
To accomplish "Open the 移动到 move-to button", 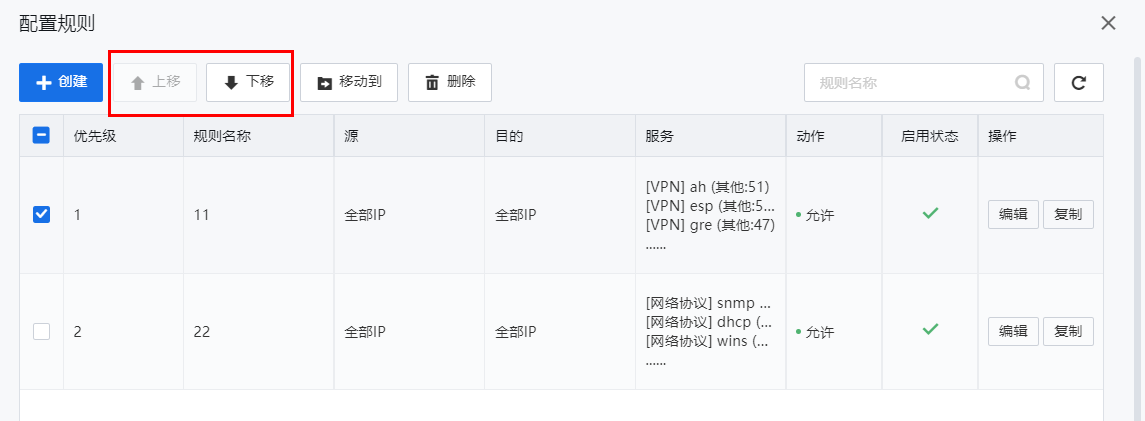I will coord(349,82).
